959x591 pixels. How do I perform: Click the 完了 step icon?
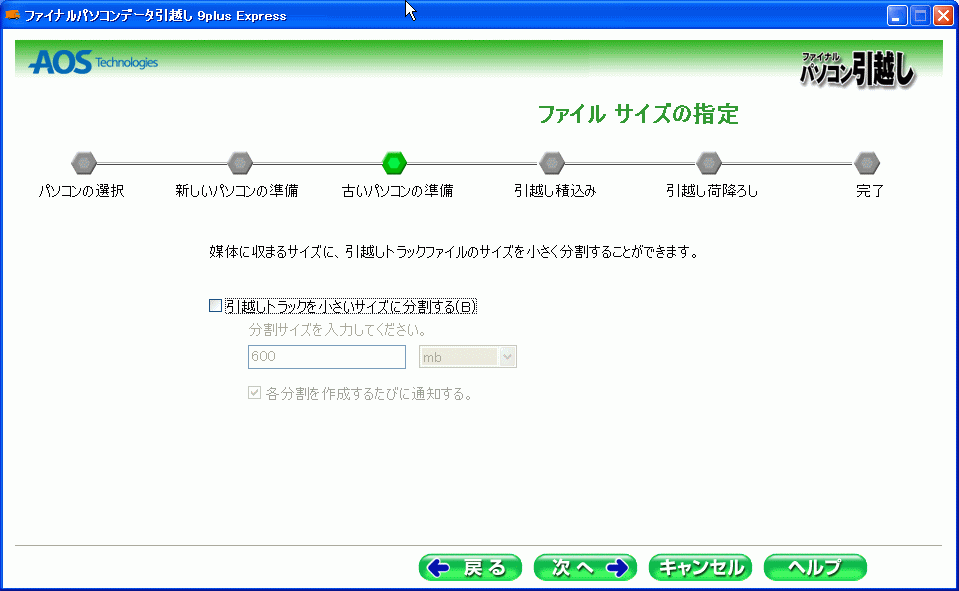867,162
